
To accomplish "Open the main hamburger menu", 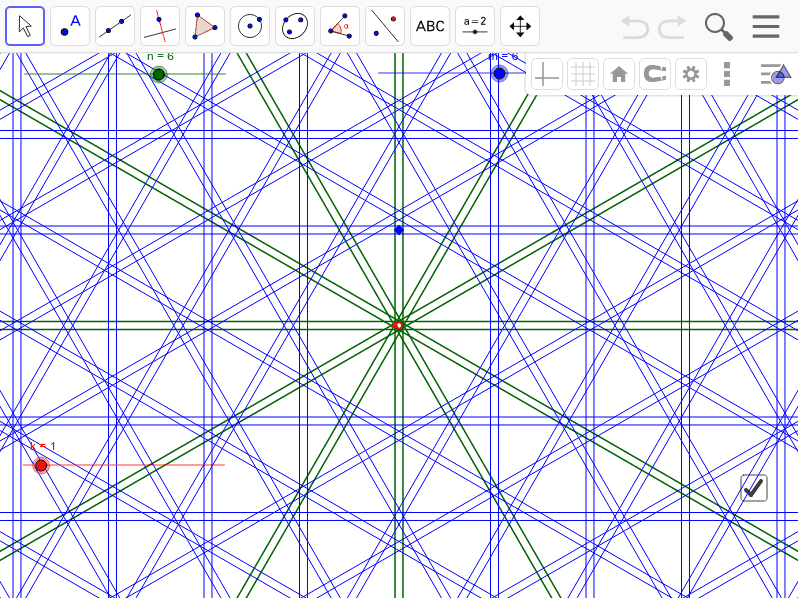I will coord(766,27).
